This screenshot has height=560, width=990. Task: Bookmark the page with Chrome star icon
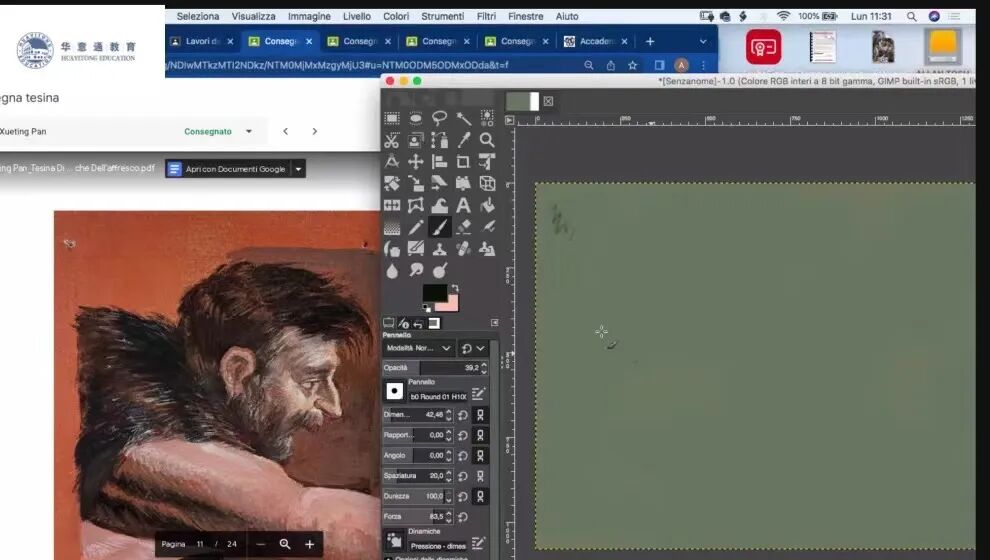point(632,65)
